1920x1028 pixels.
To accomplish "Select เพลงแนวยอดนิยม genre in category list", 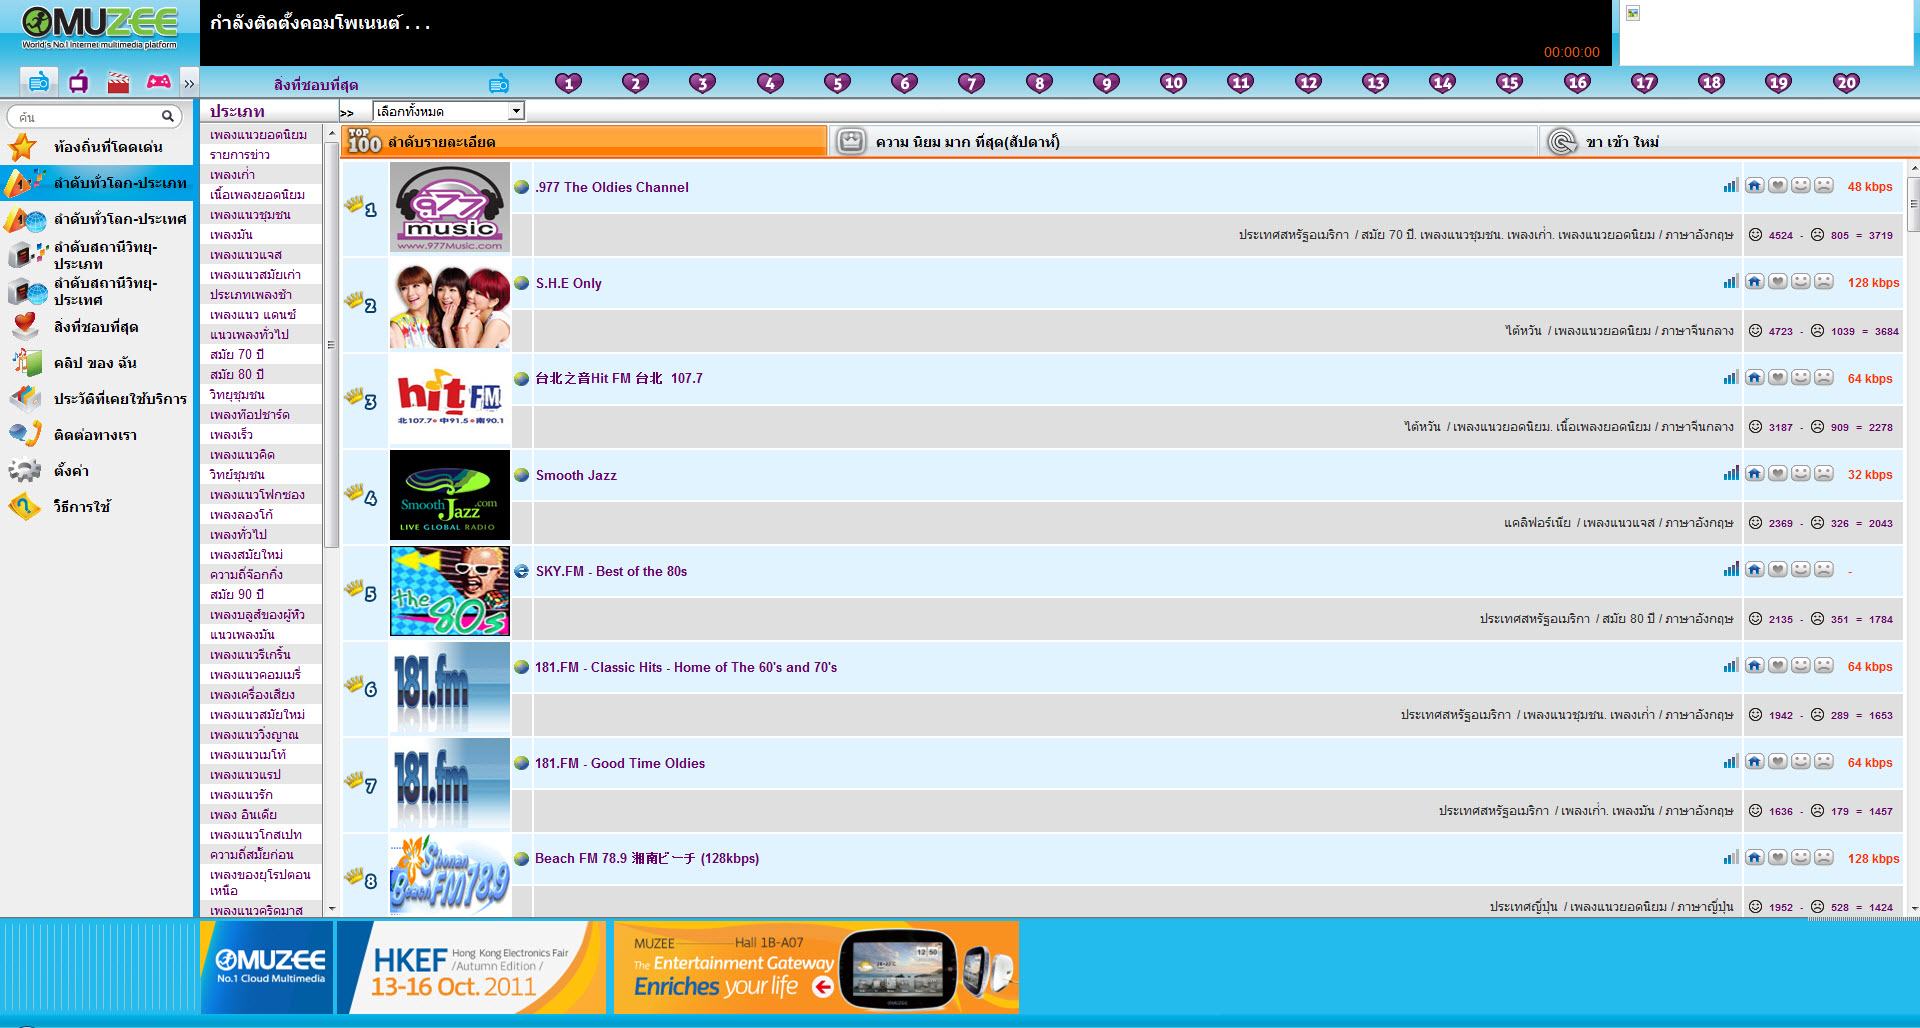I will click(259, 135).
